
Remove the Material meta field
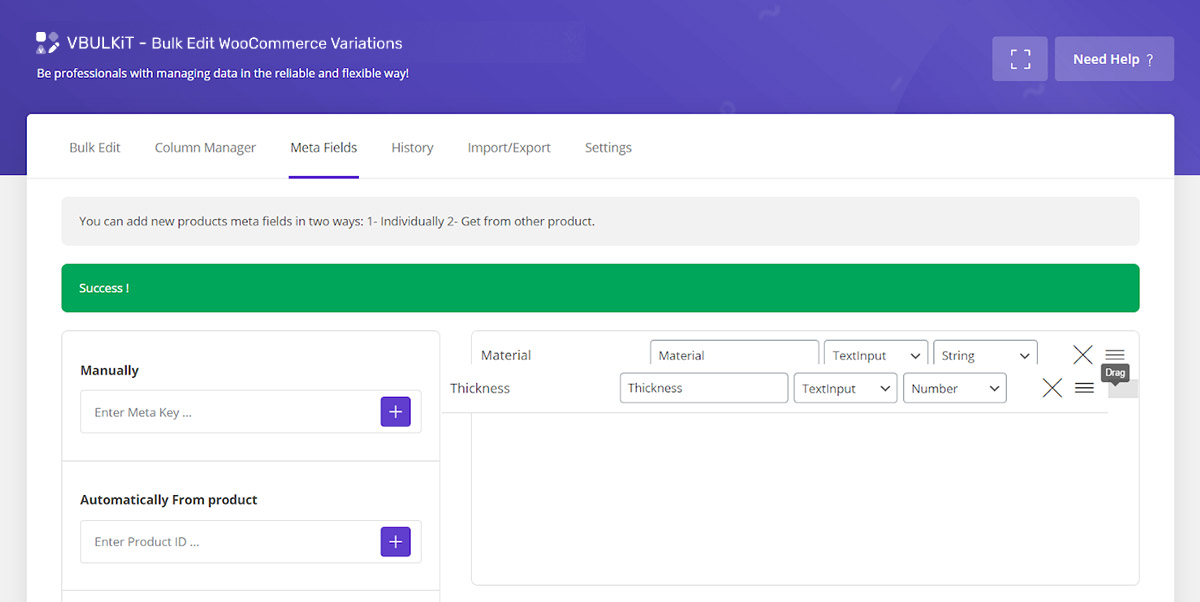click(1082, 355)
